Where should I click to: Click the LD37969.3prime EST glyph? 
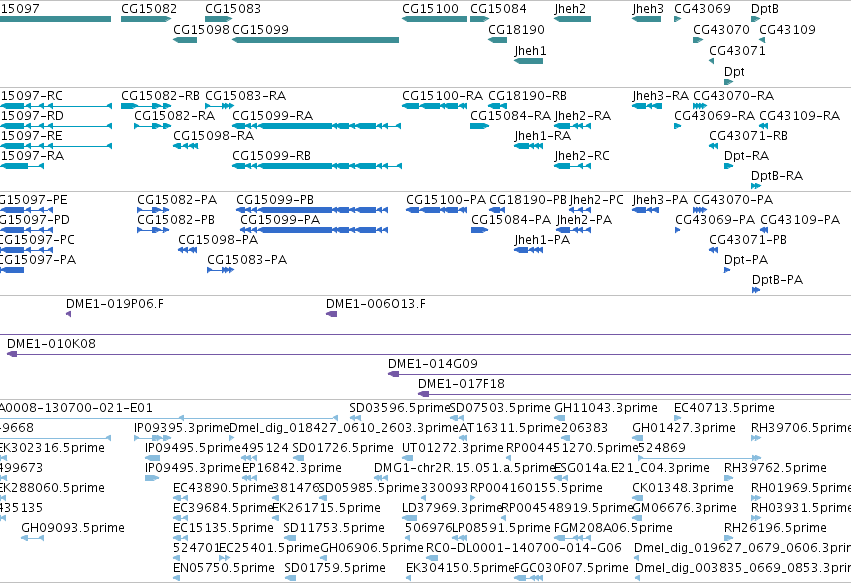click(409, 518)
